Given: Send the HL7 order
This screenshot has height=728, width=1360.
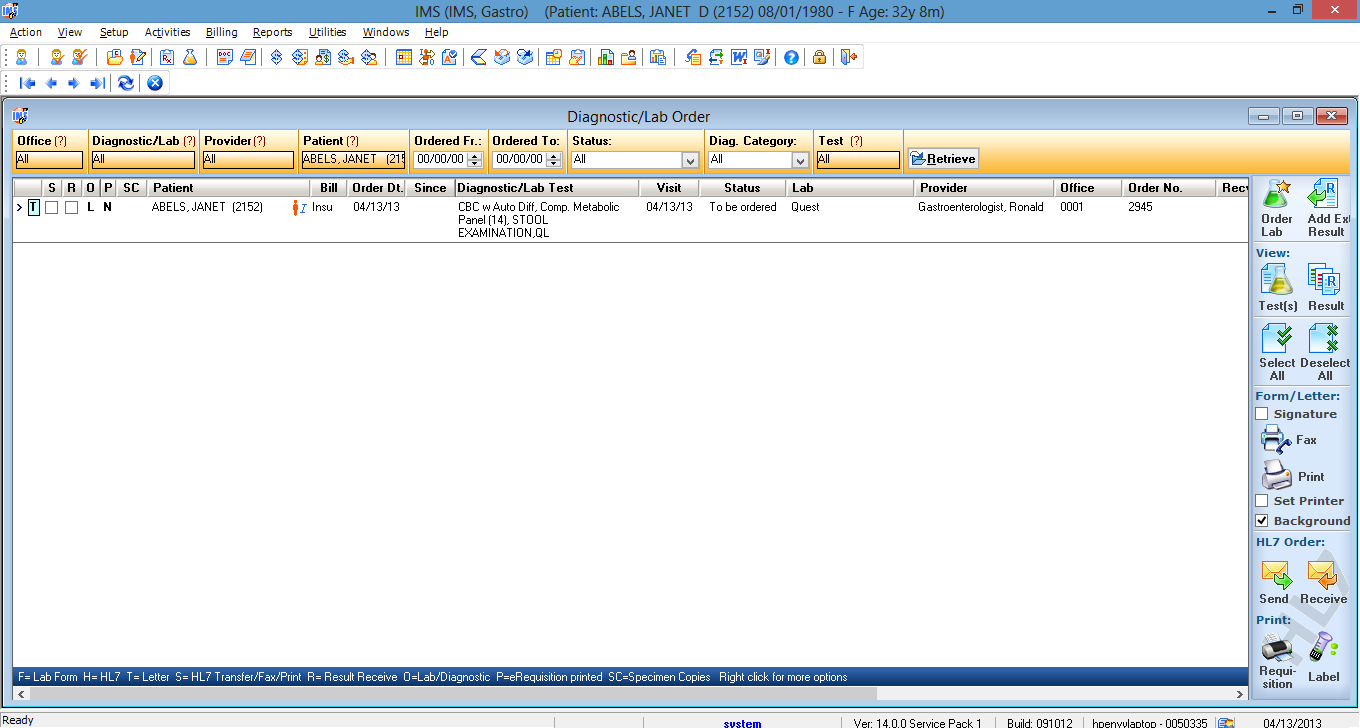Looking at the screenshot, I should (1276, 575).
